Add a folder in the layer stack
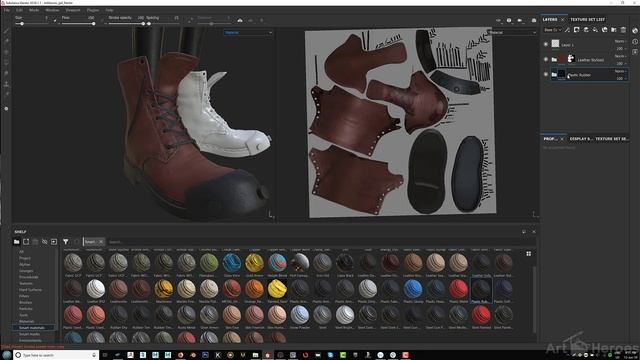Image resolution: width=640 pixels, height=360 pixels. (614, 30)
